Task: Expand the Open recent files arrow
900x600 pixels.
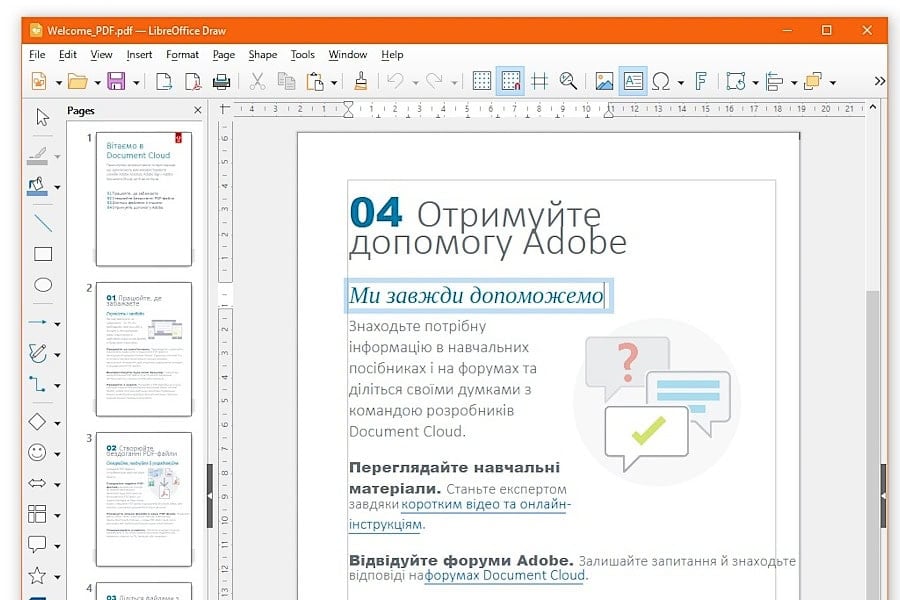Action: point(98,83)
